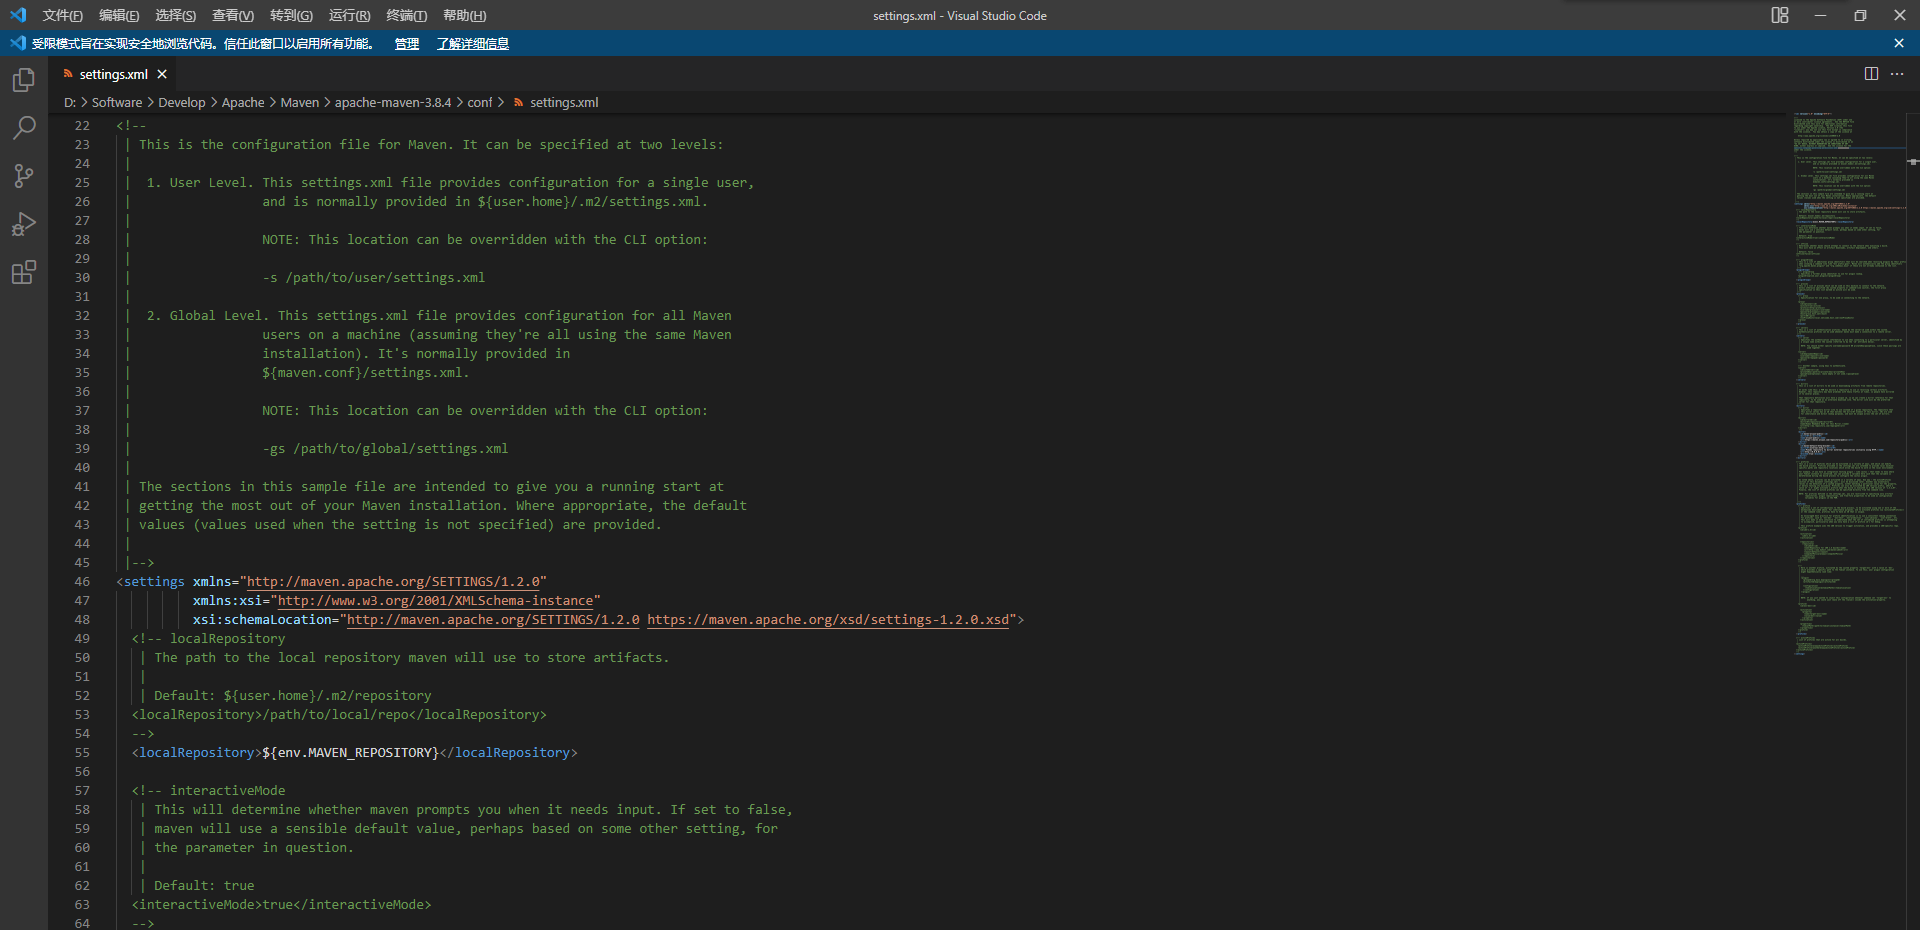Click the interactiveMode element text on line 63
The height and width of the screenshot is (930, 1920).
point(282,905)
